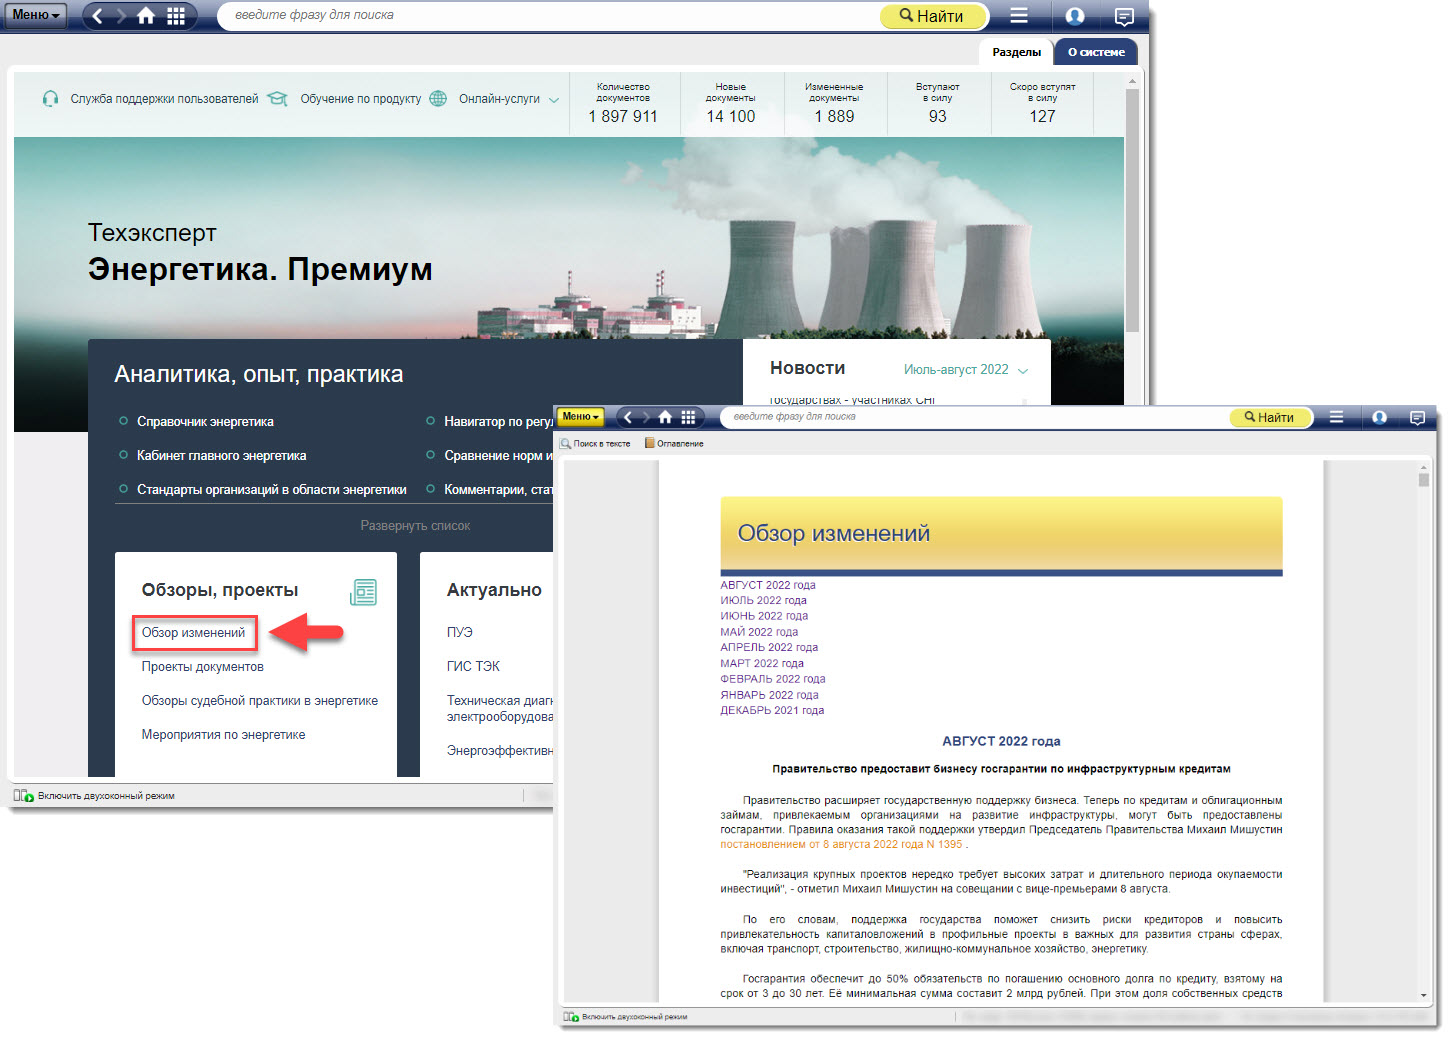Open the home page from the main window toolbar
This screenshot has width=1448, height=1037.
pyautogui.click(x=146, y=15)
